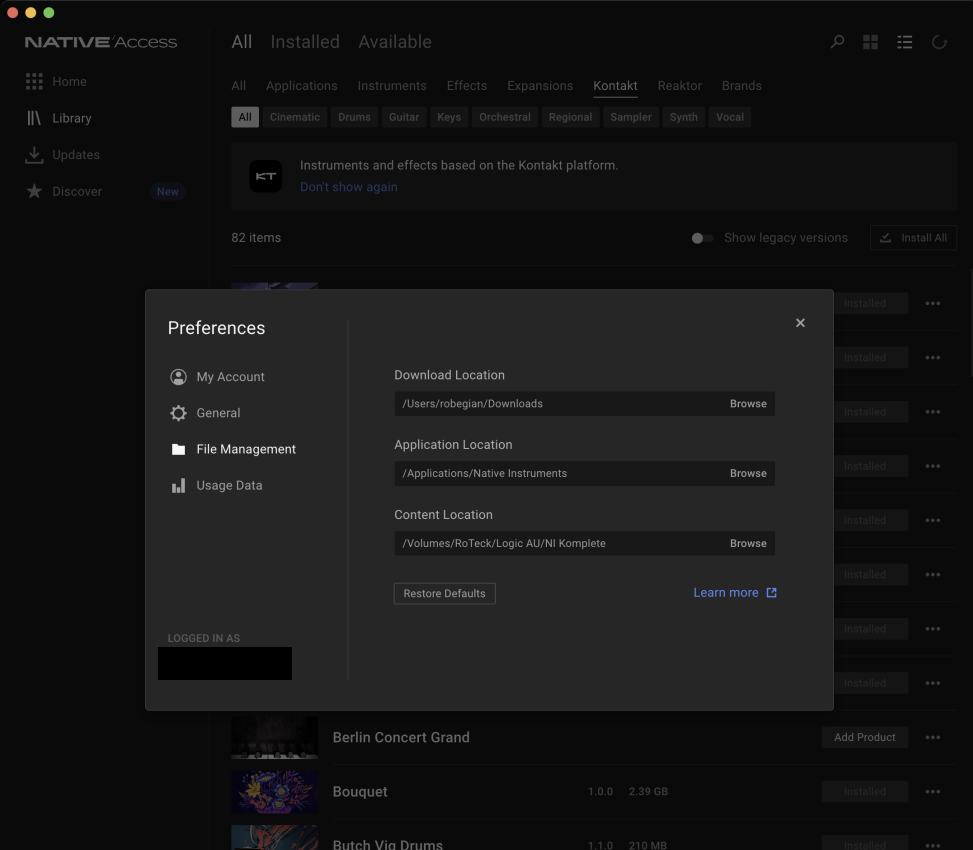Screen dimensions: 973x850
Task: Click the refresh library icon
Action: tap(939, 42)
